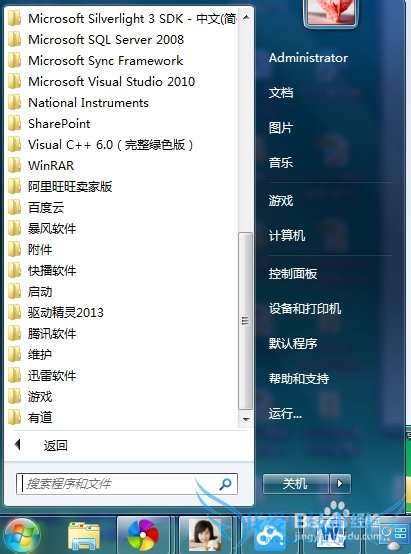The width and height of the screenshot is (411, 554).
Task: Open Windows Explorer from the taskbar
Action: [x=84, y=536]
